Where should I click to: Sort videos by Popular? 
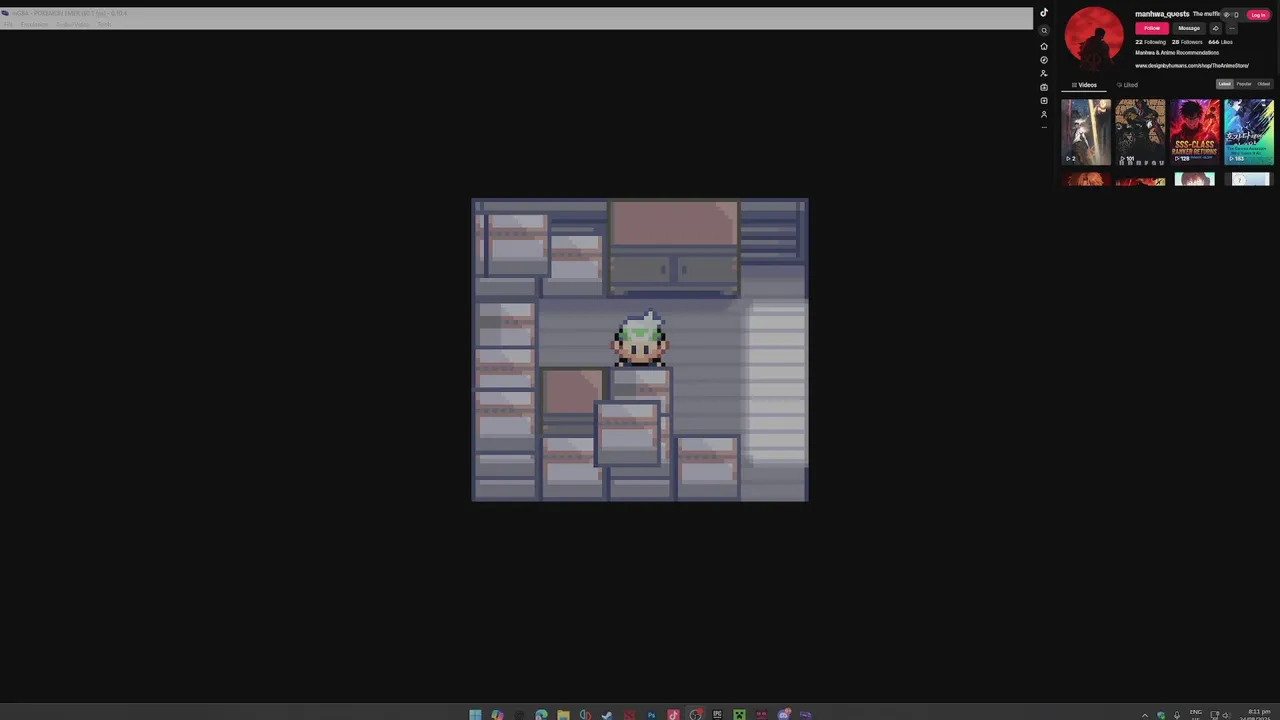pyautogui.click(x=1244, y=84)
